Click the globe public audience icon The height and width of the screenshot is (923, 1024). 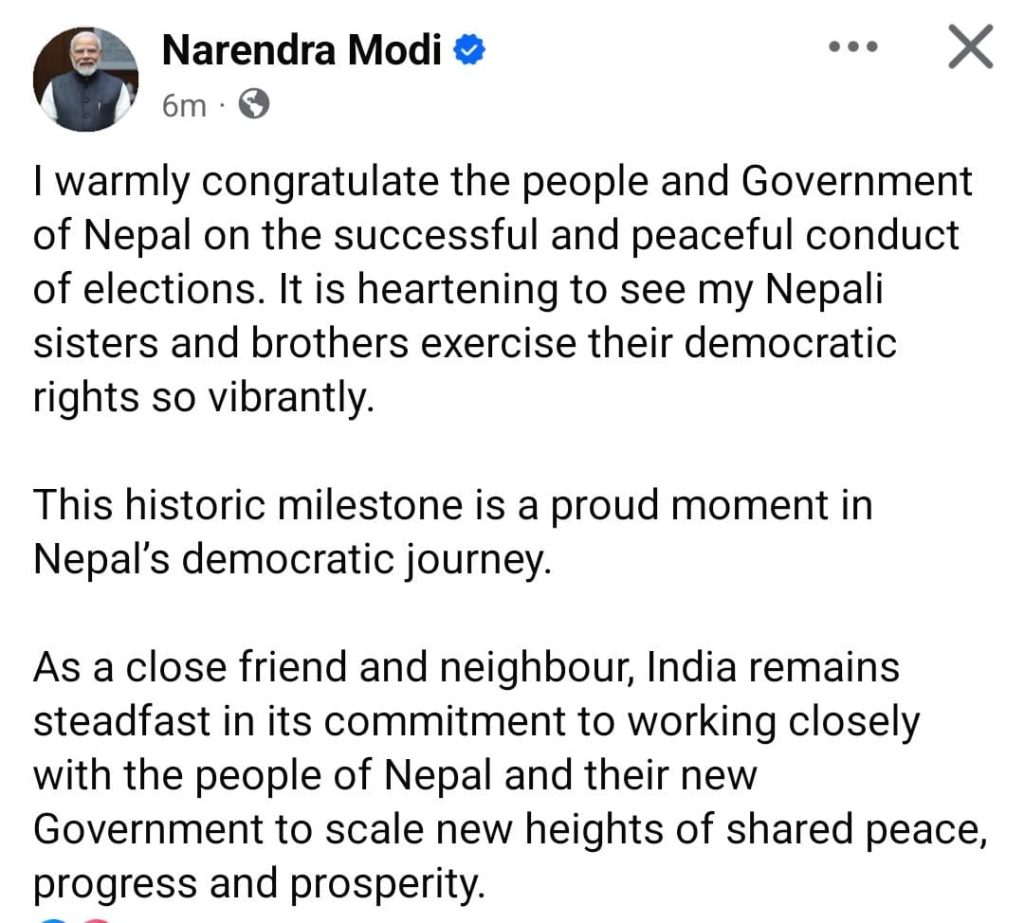coord(255,104)
